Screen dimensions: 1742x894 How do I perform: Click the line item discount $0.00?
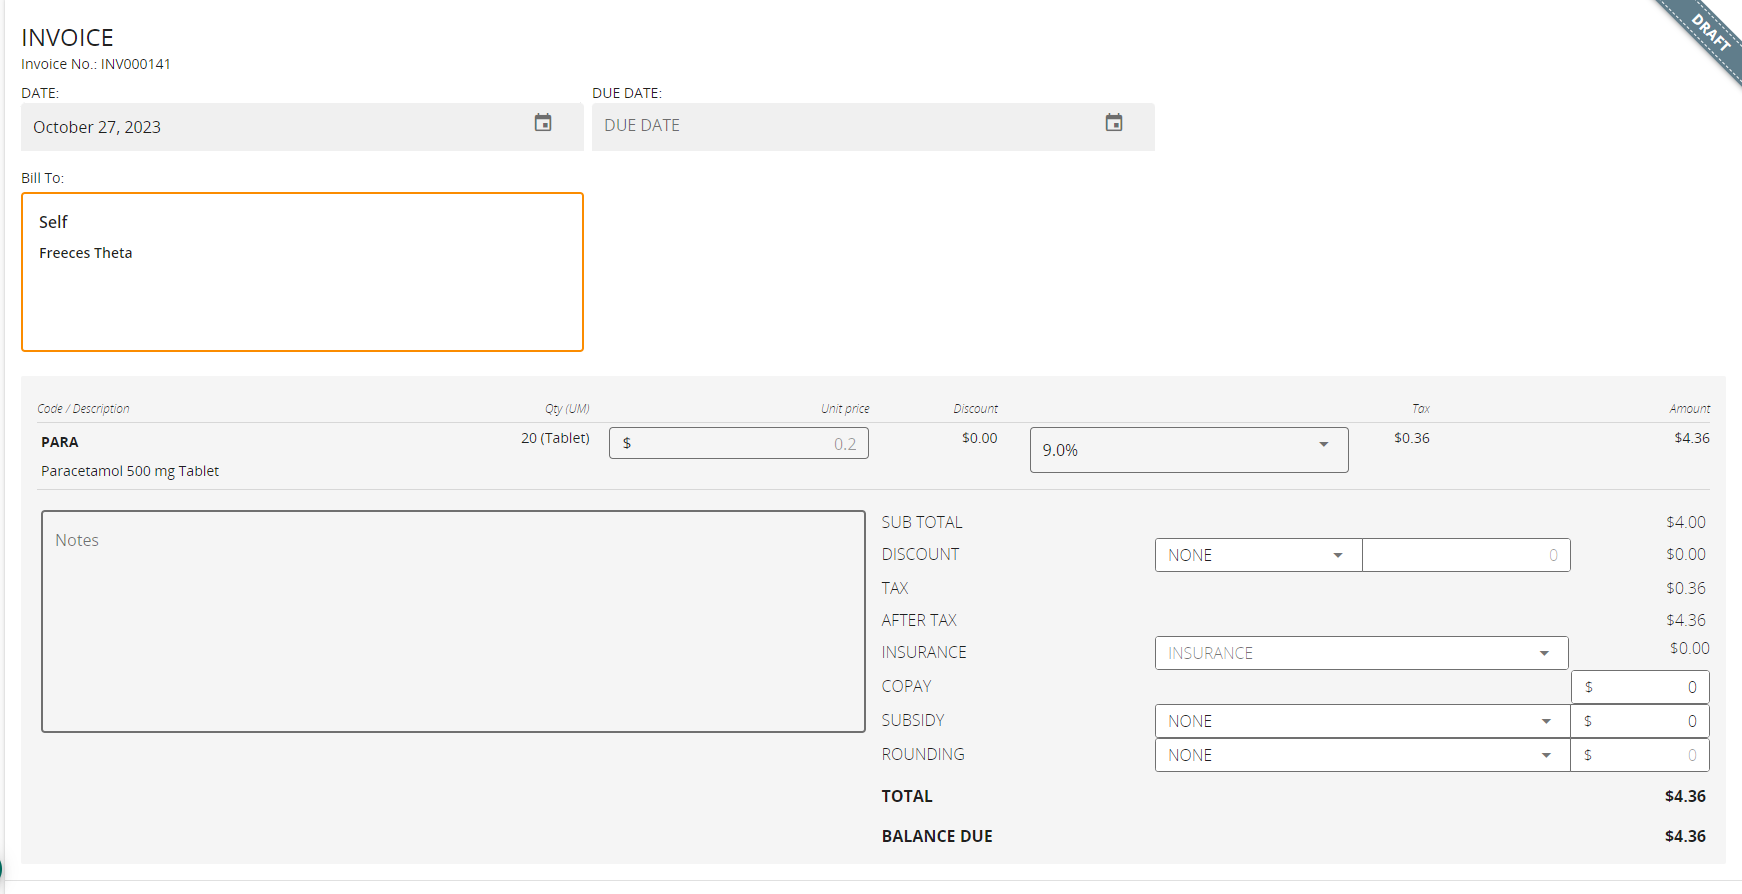tap(980, 438)
